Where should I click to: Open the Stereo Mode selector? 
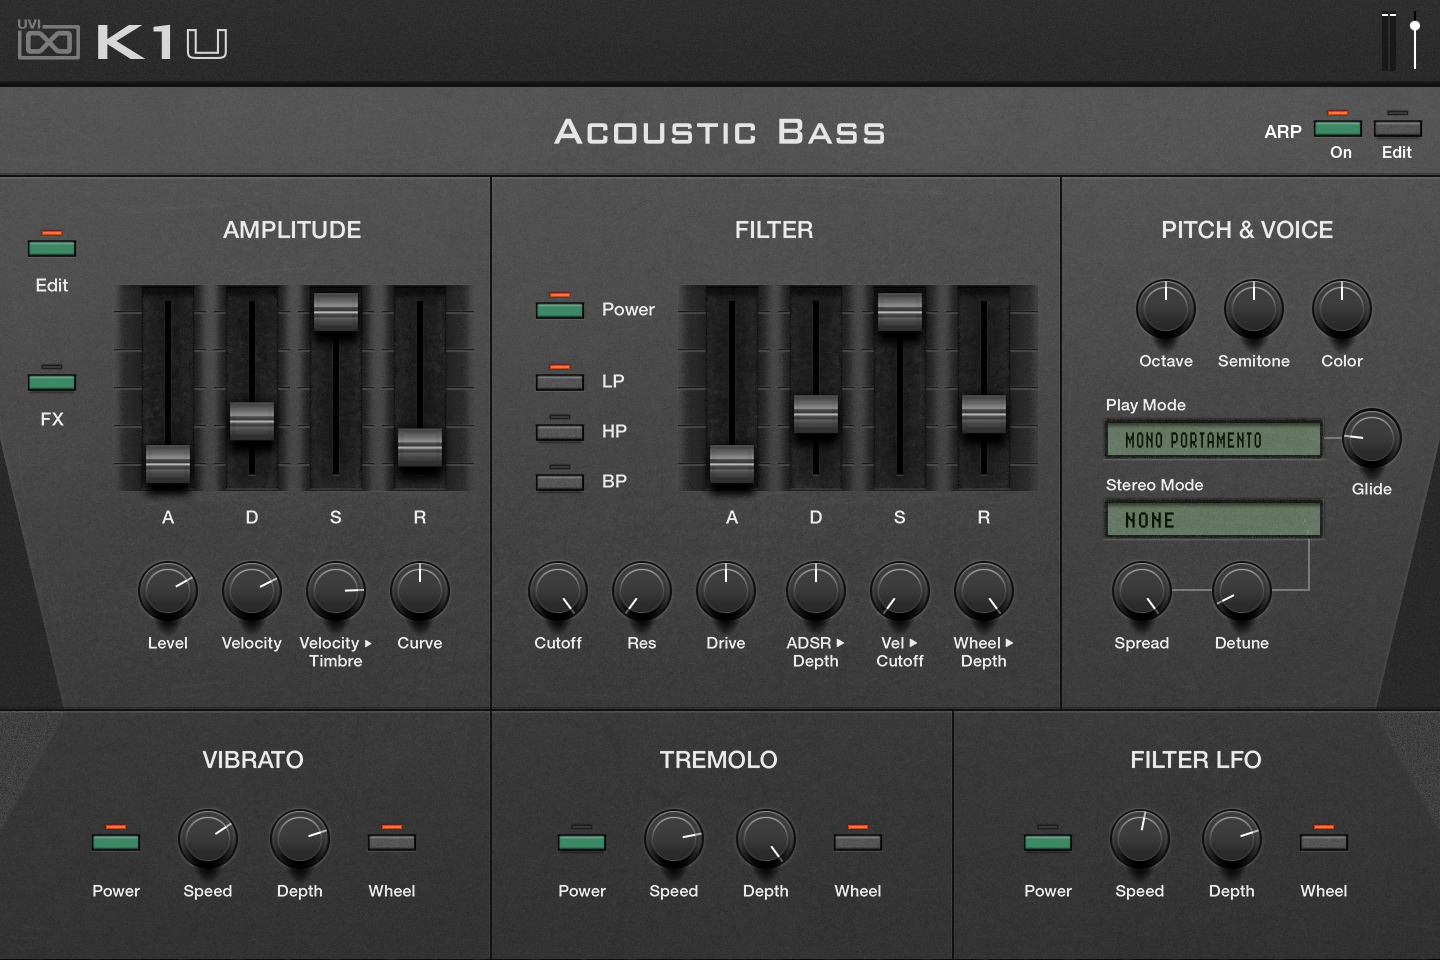[x=1212, y=520]
